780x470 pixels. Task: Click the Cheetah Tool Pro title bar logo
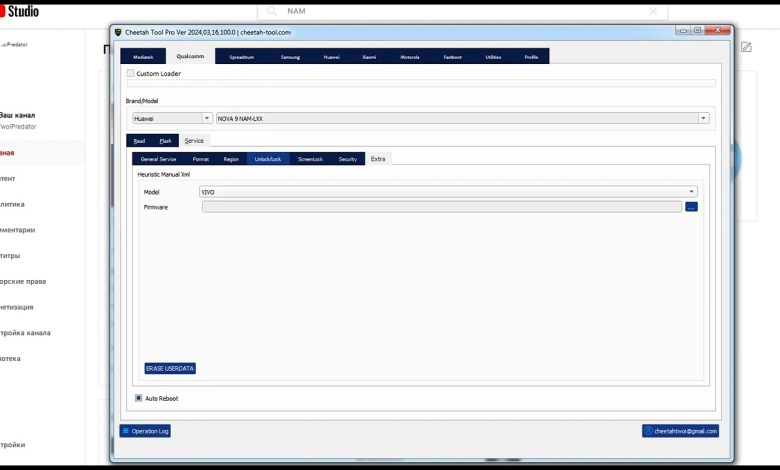click(118, 32)
